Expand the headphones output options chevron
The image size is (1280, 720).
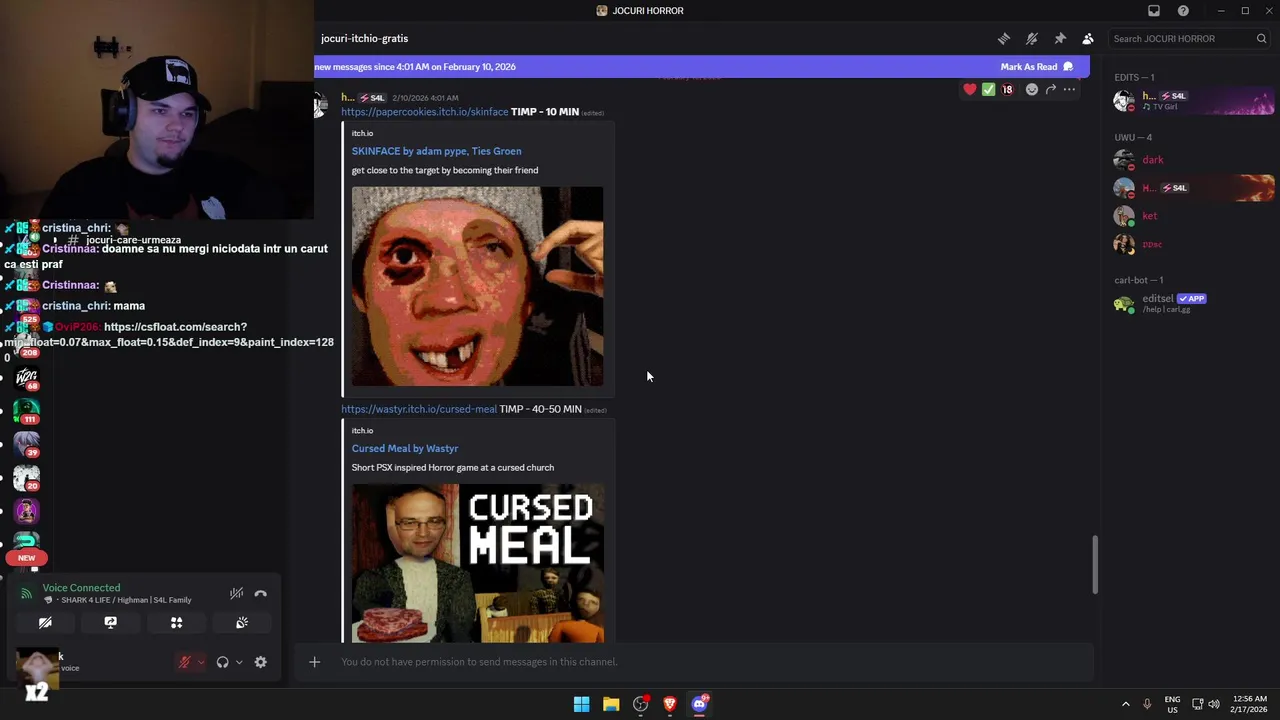point(239,662)
